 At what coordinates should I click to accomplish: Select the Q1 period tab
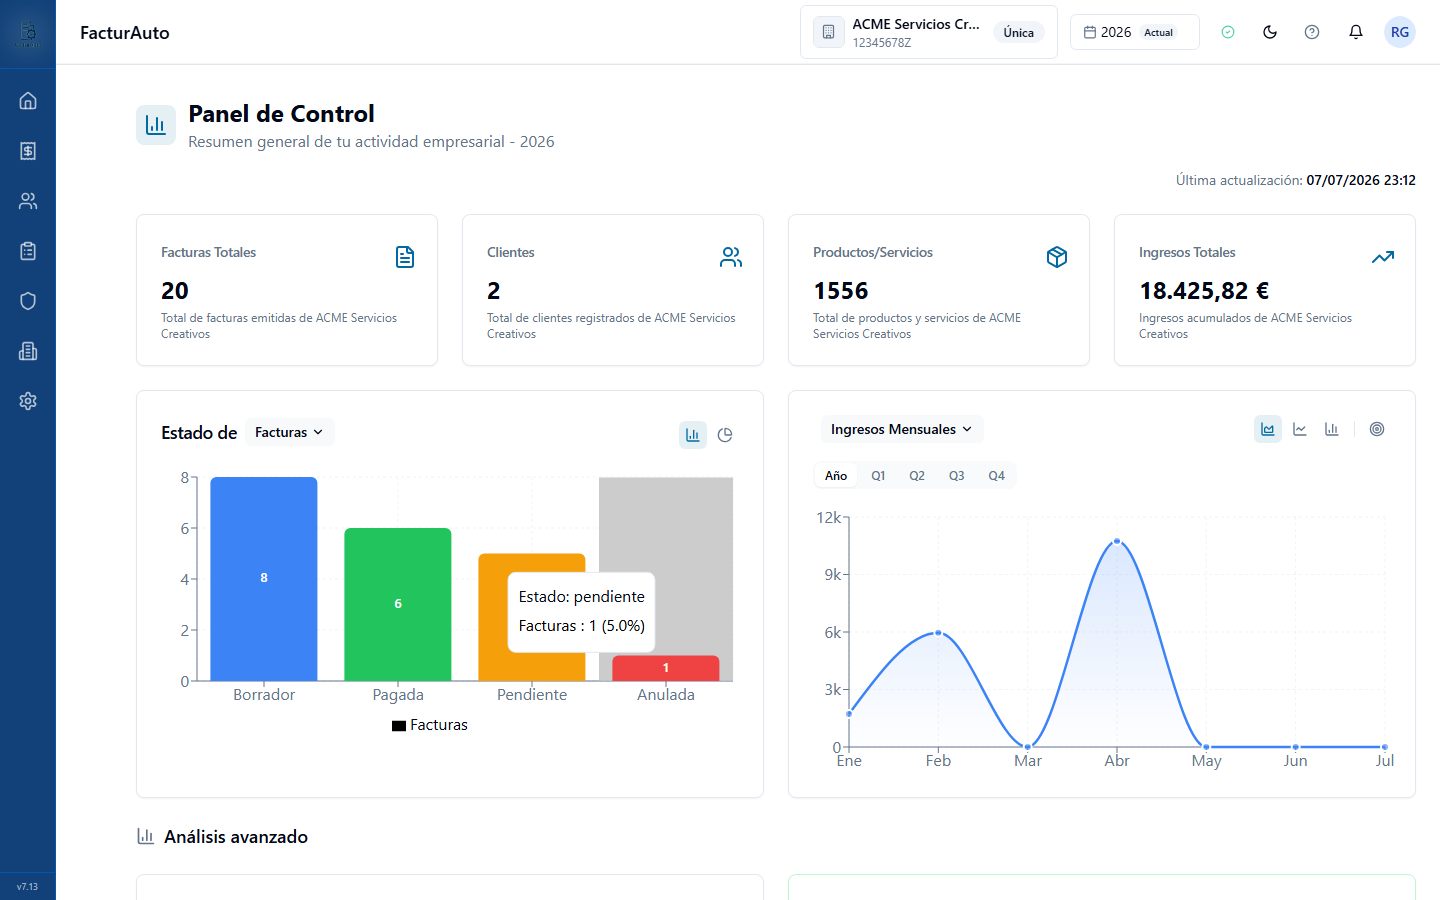coord(878,476)
